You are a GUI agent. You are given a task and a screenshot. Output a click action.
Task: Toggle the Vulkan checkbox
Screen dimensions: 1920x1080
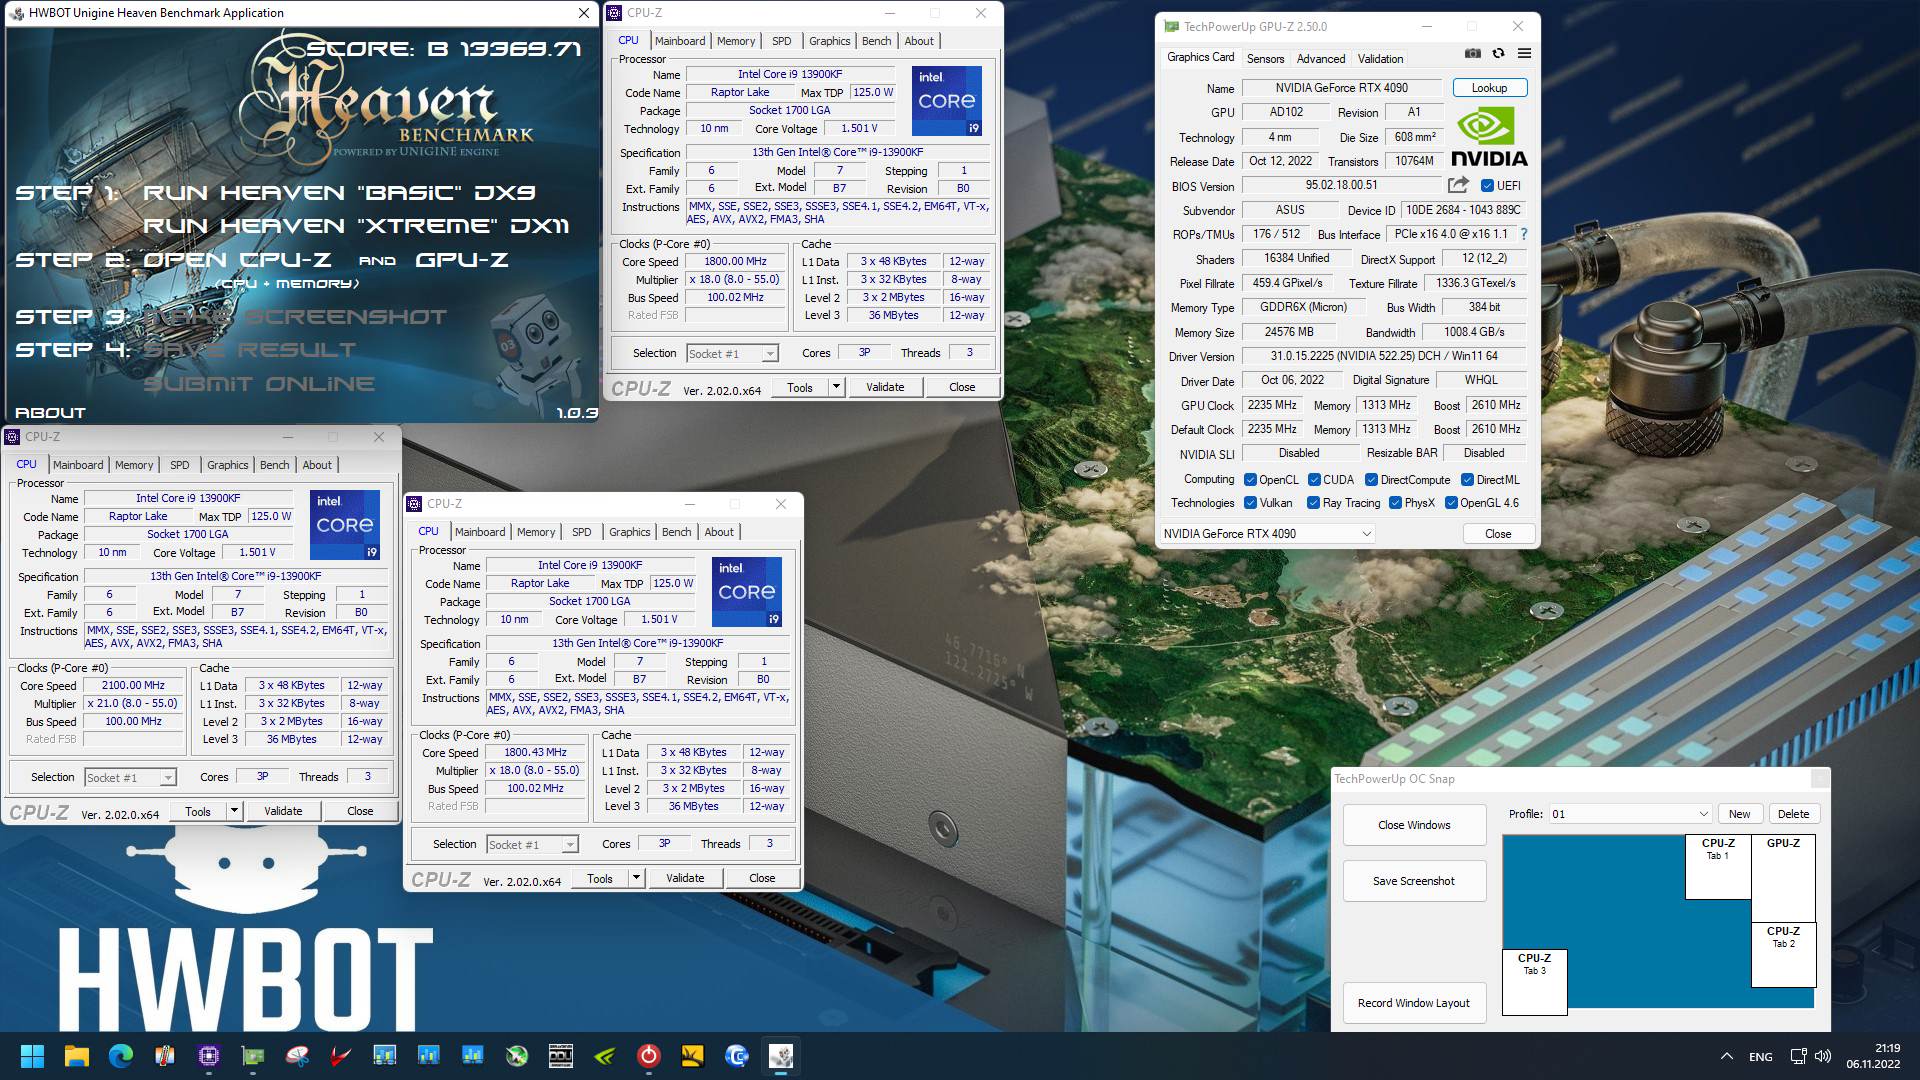point(1250,503)
